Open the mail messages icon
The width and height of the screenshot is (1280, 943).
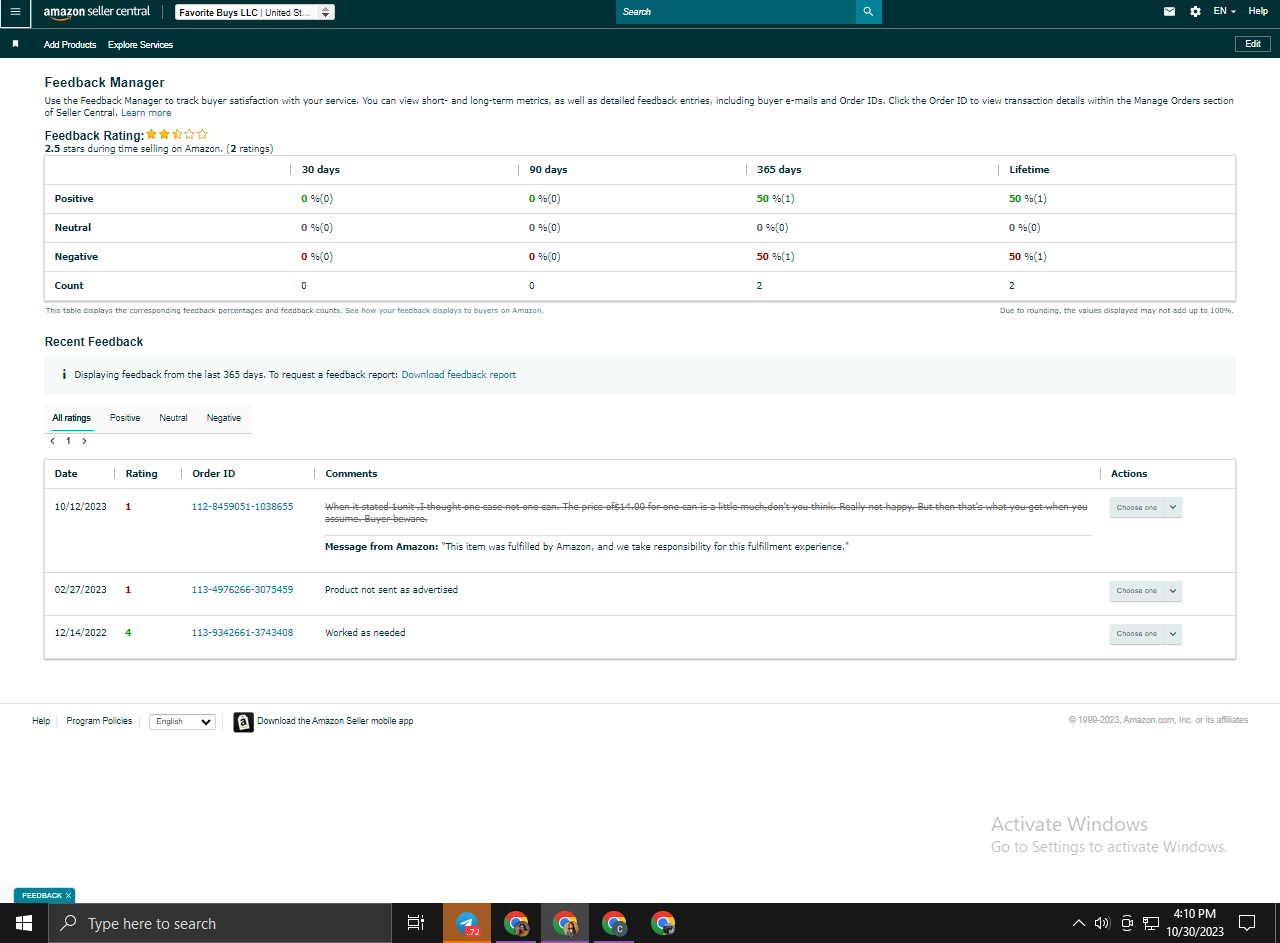click(x=1170, y=12)
